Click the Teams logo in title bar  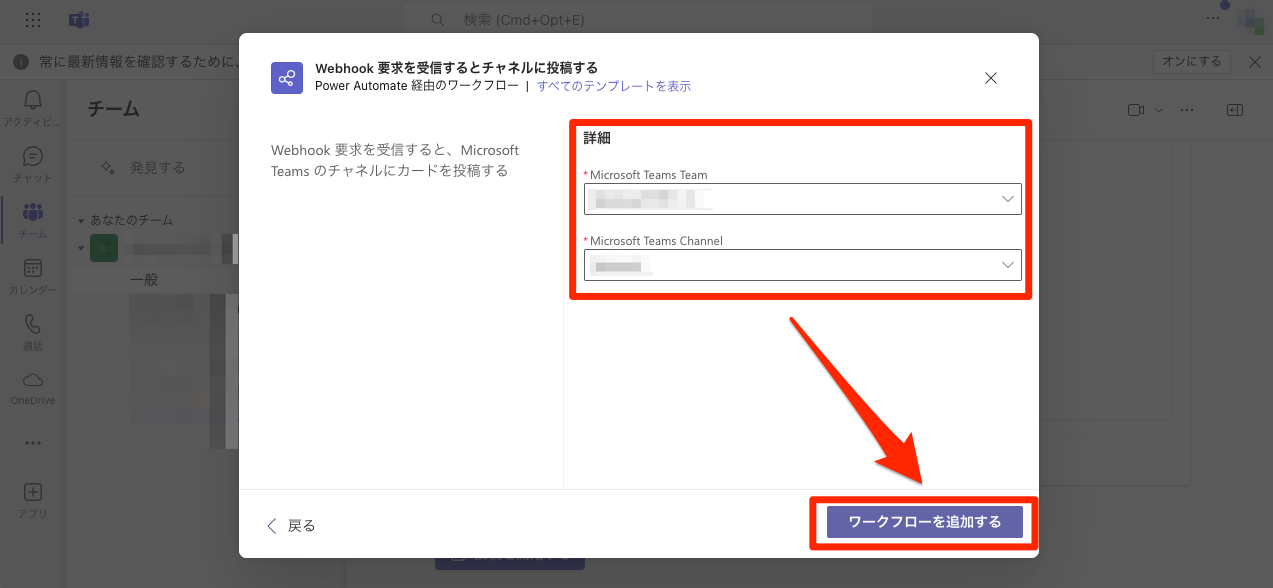tap(79, 20)
